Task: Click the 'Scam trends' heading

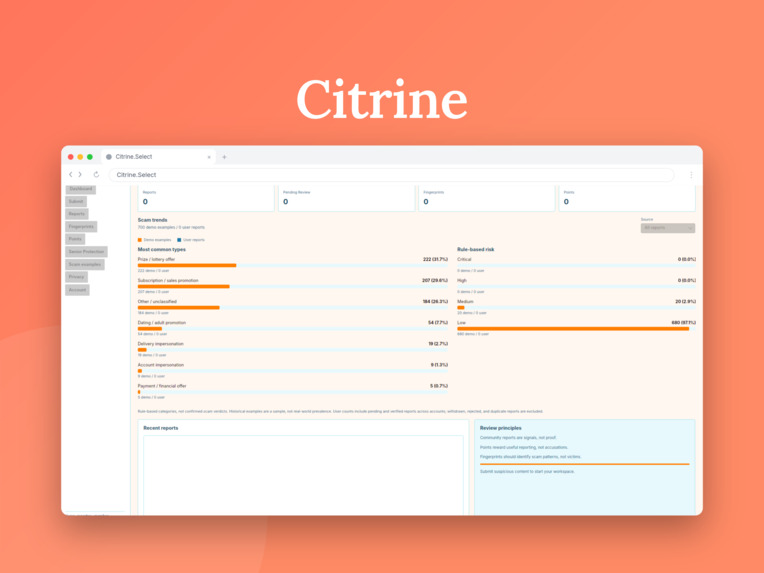Action: pyautogui.click(x=153, y=220)
